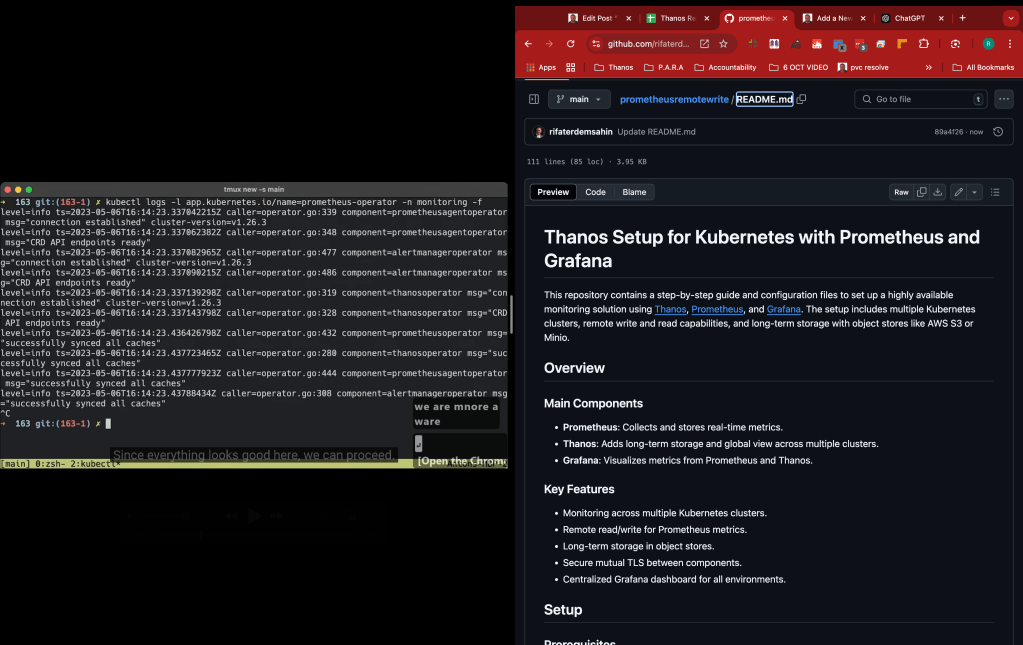Show more bookmarks with the chevron
1023x645 pixels.
pos(928,67)
